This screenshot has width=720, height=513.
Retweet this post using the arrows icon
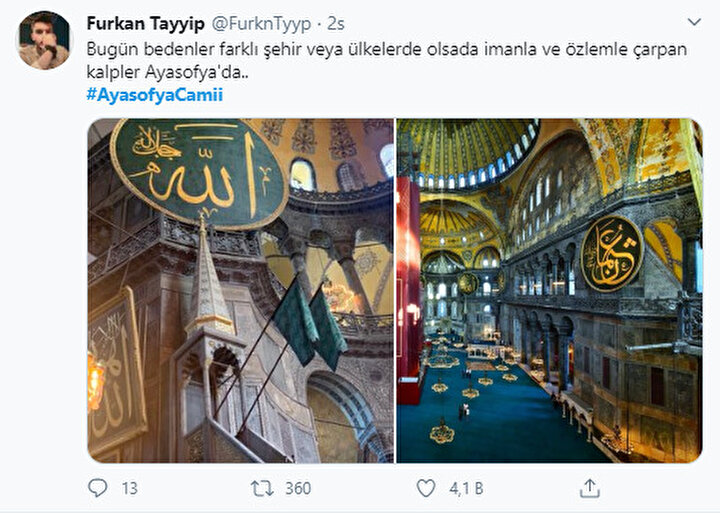coord(262,488)
